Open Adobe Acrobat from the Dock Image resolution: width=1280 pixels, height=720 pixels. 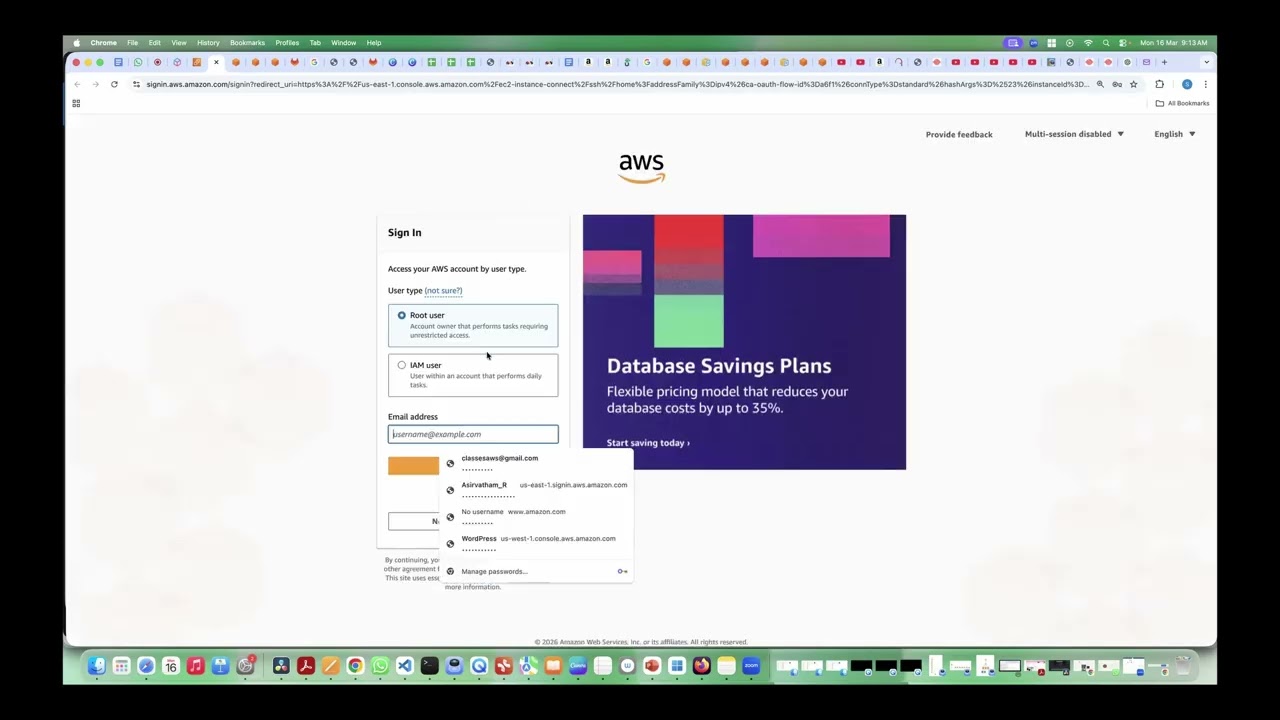coord(306,666)
